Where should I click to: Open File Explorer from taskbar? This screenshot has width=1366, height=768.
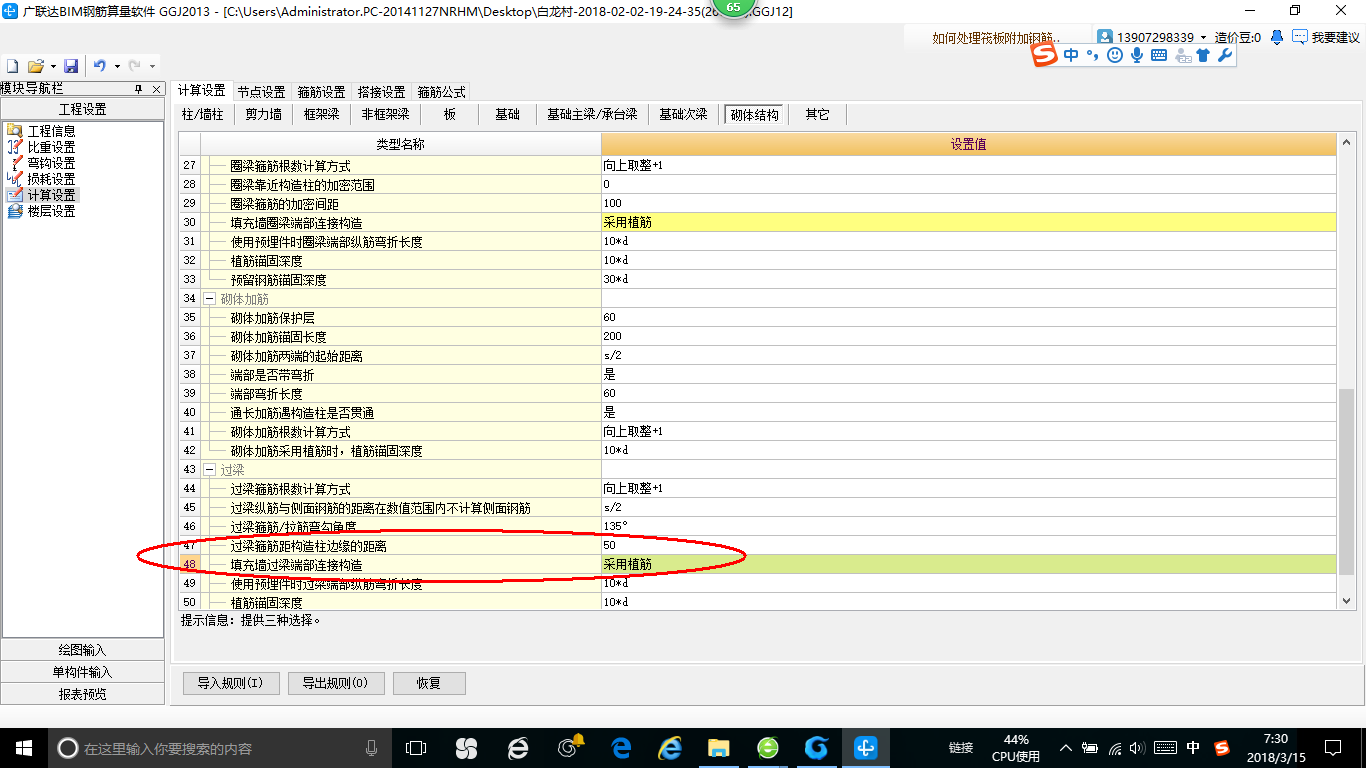pyautogui.click(x=718, y=747)
